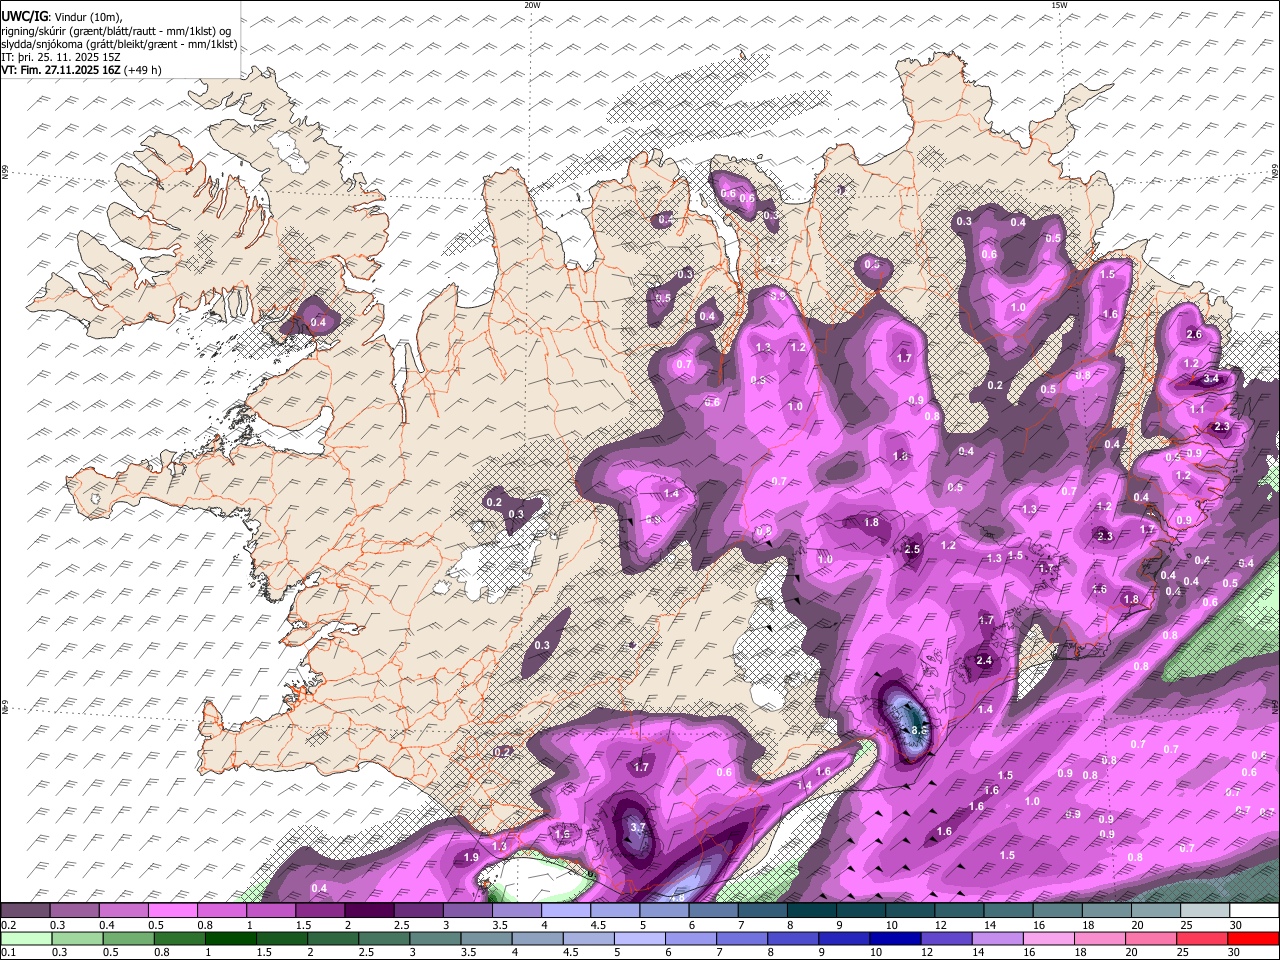Click the '0.1' label in the rain legend
Screen dimensions: 1280x960
[8, 953]
